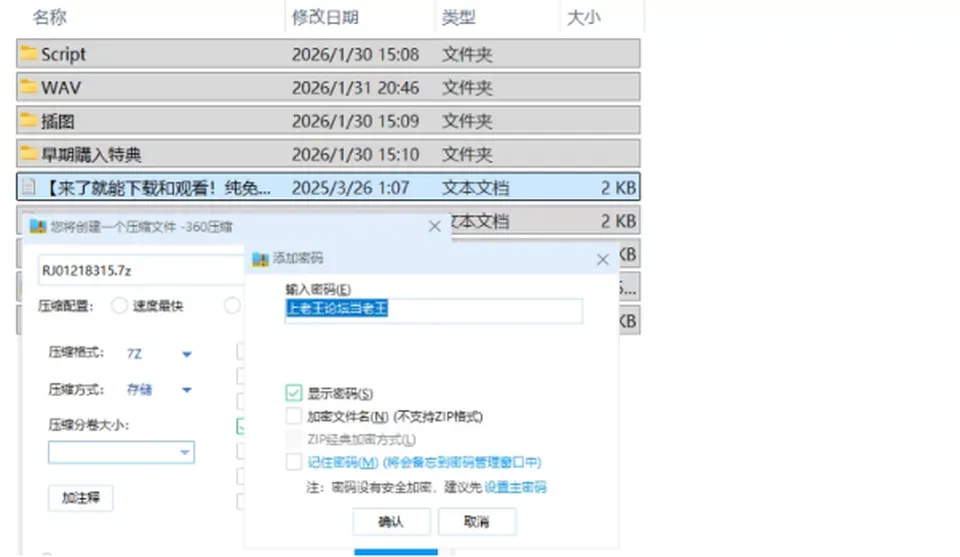The height and width of the screenshot is (557, 960).
Task: Click the 插图 folder icon
Action: click(28, 120)
